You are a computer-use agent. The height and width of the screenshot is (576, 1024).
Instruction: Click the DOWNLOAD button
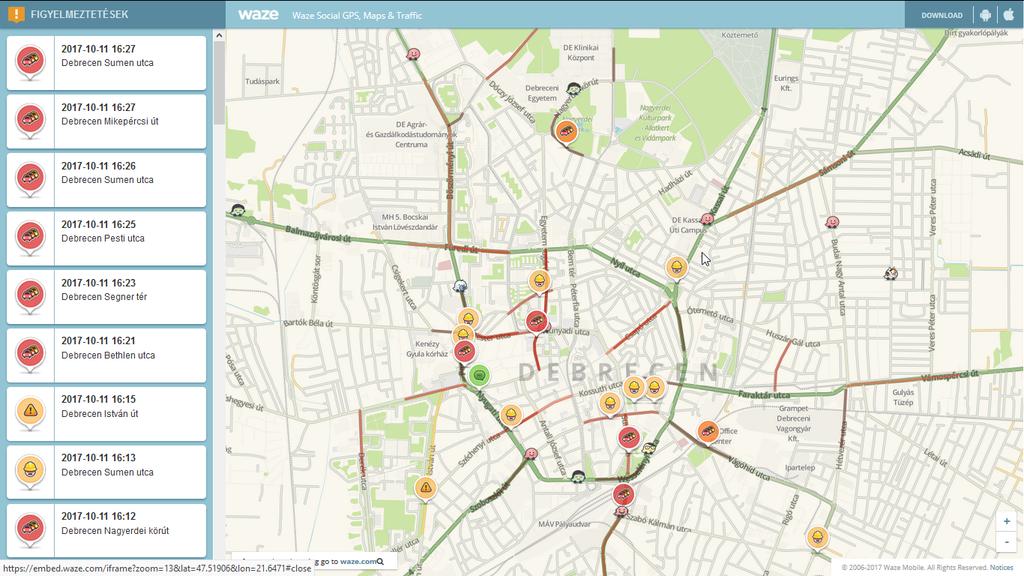942,15
